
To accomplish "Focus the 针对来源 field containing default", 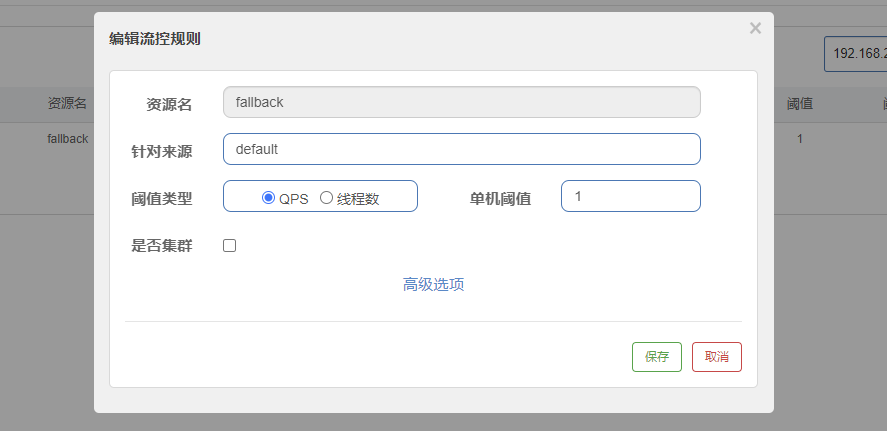I will 461,149.
